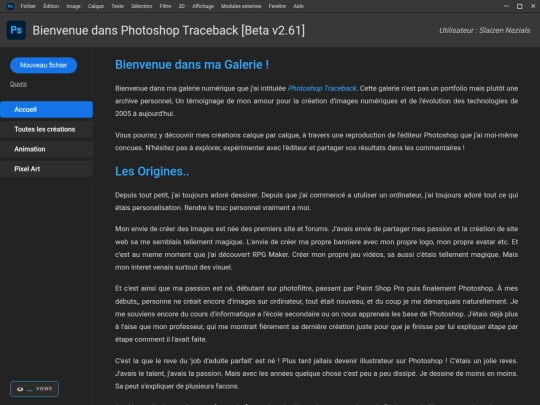Screen dimensions: 540x405
Task: Follow the Photoshop Traceback italic link
Action: (x=322, y=89)
